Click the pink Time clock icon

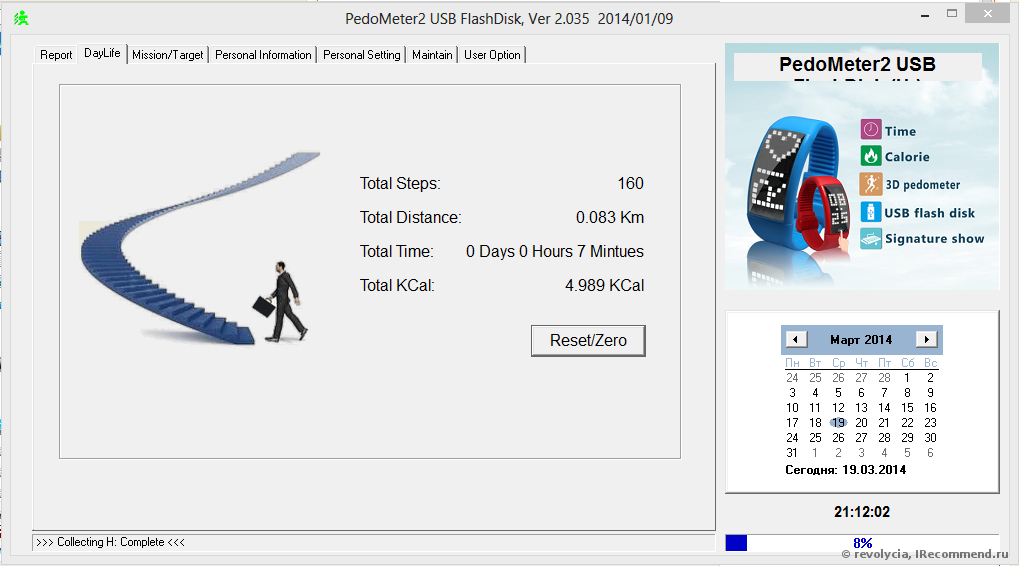871,129
